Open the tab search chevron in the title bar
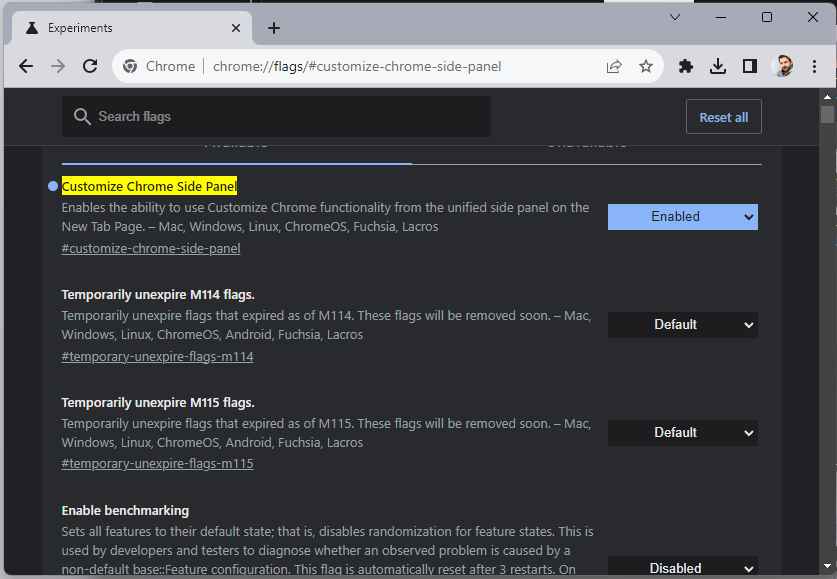Image resolution: width=837 pixels, height=579 pixels. pos(675,17)
